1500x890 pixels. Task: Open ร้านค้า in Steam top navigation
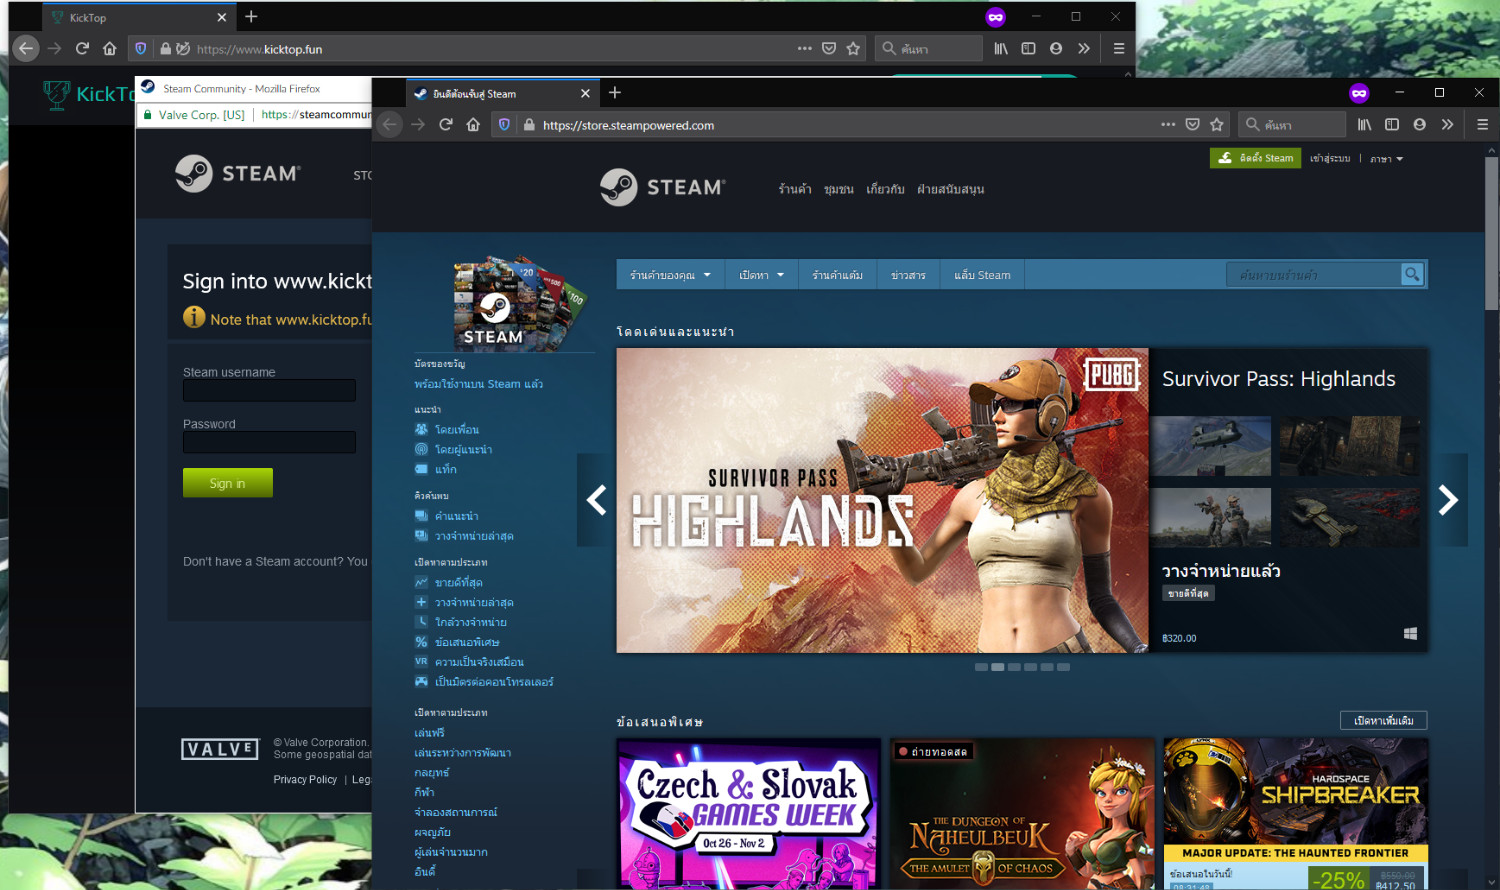point(795,189)
